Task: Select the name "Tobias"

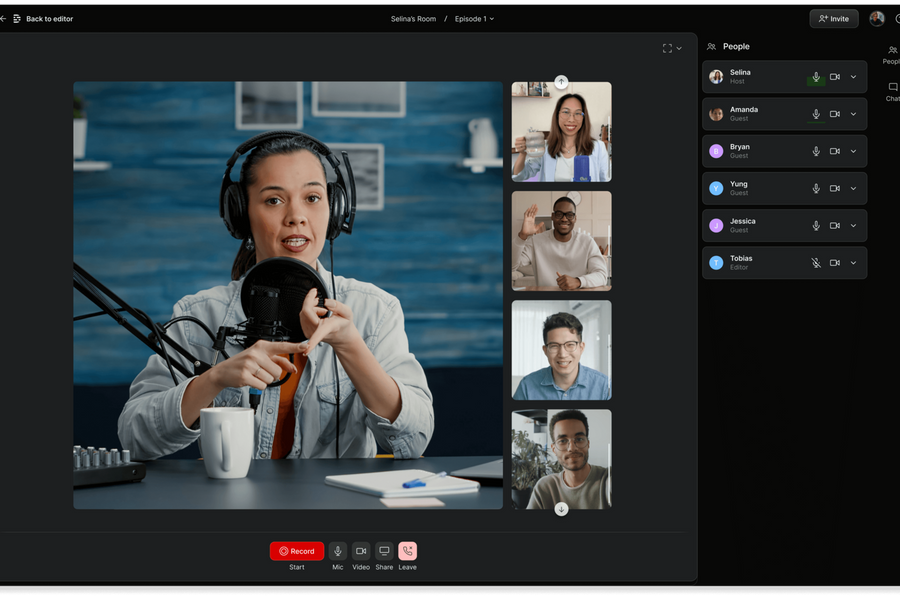Action: (x=741, y=258)
